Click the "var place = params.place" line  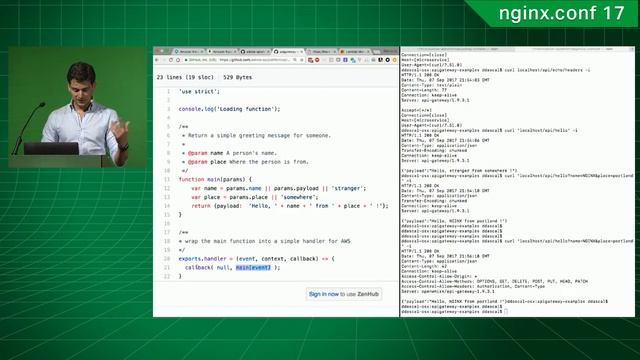click(x=255, y=197)
